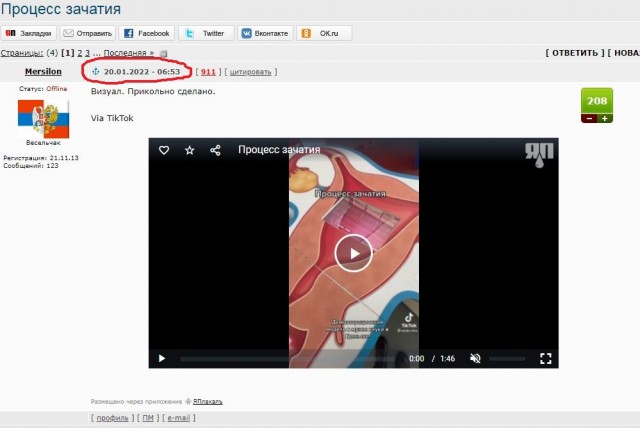
Task: Click the ОТВЕТИТЬ reply button
Action: (575, 53)
